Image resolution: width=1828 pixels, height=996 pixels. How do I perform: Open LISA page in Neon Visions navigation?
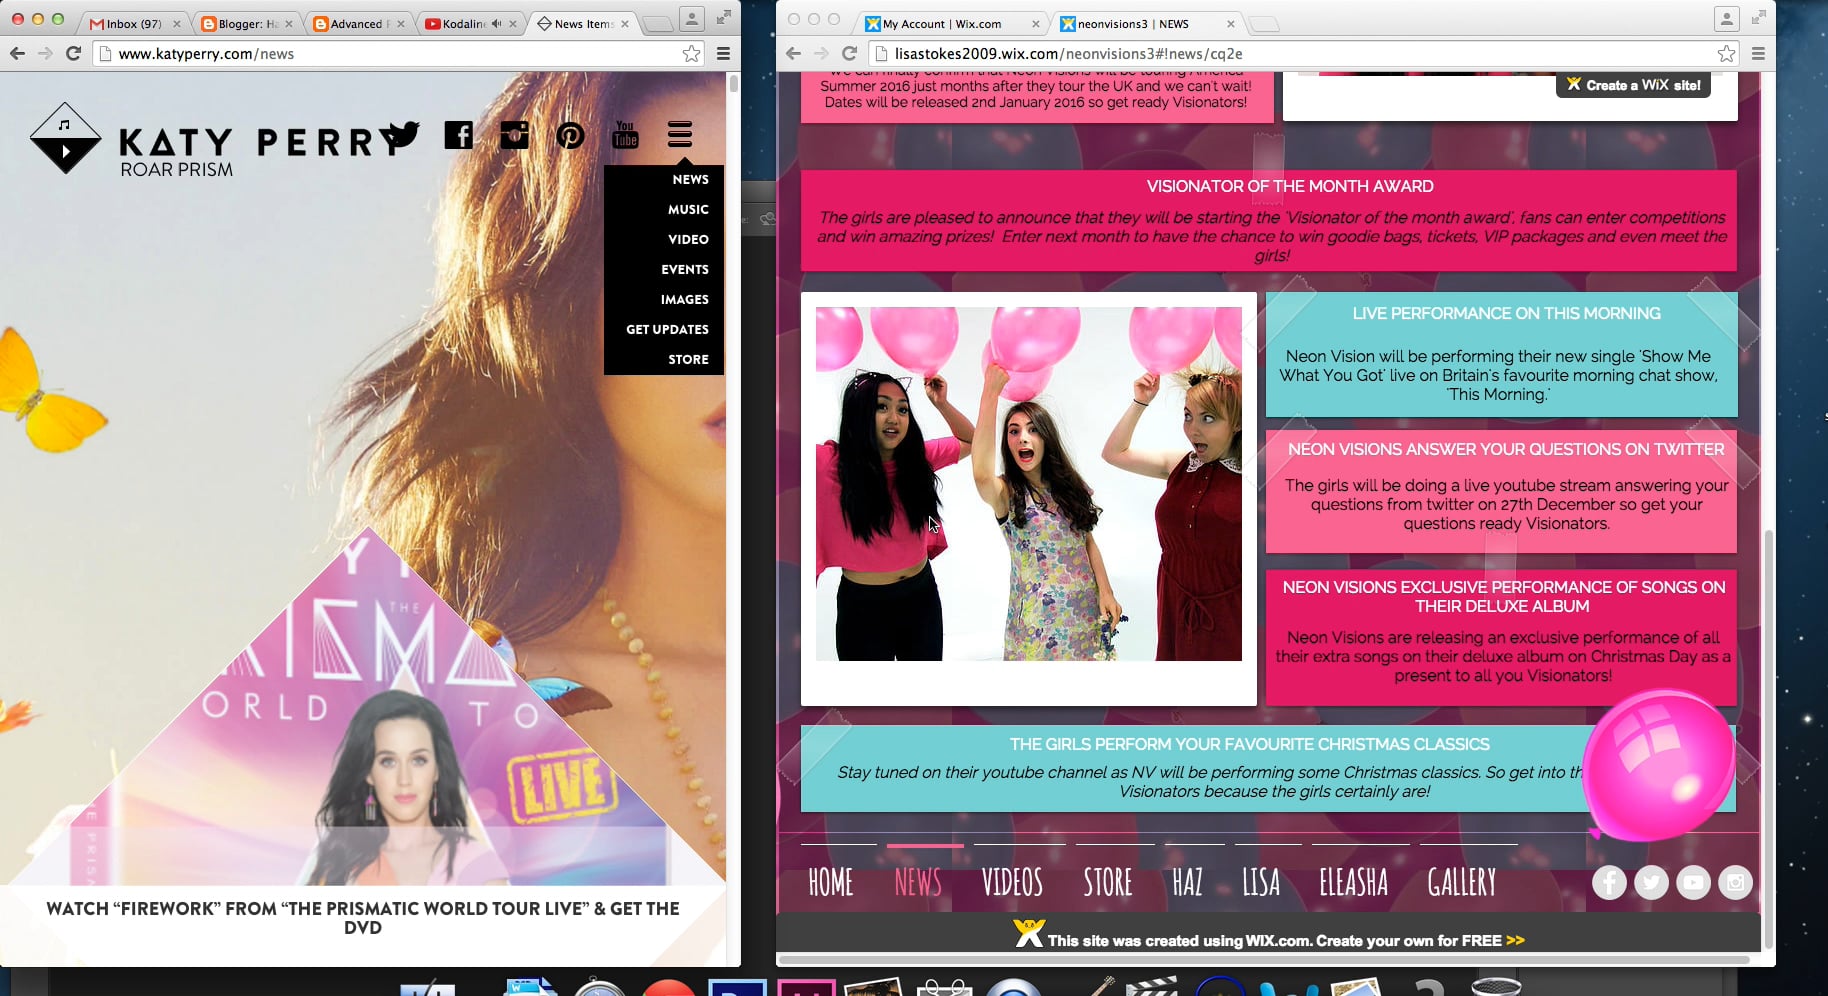[x=1261, y=882]
